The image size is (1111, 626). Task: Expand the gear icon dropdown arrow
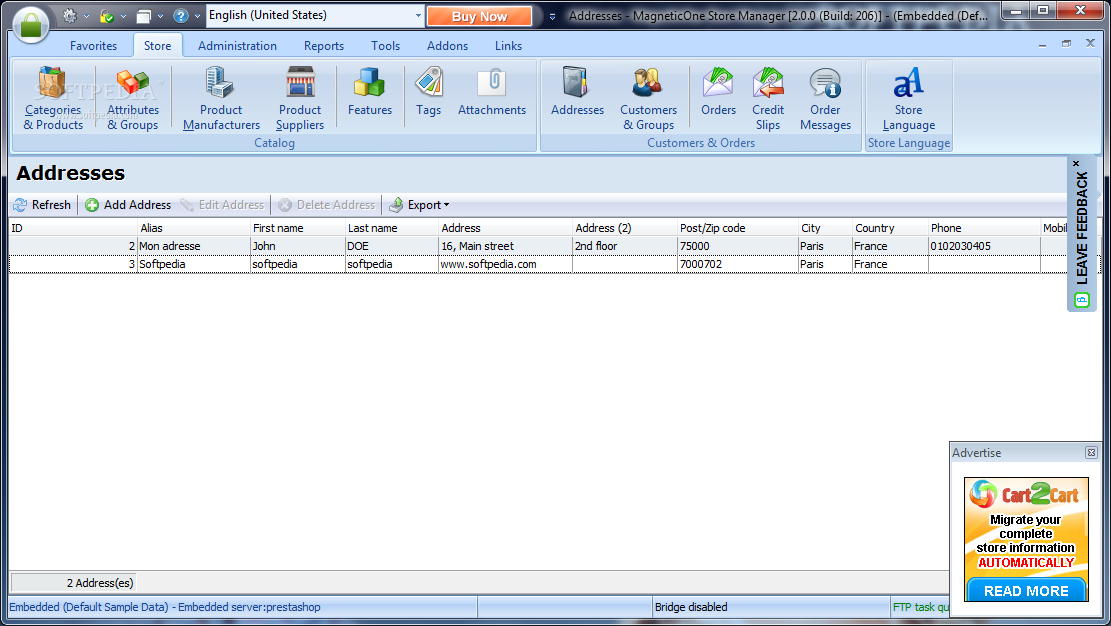pos(86,16)
